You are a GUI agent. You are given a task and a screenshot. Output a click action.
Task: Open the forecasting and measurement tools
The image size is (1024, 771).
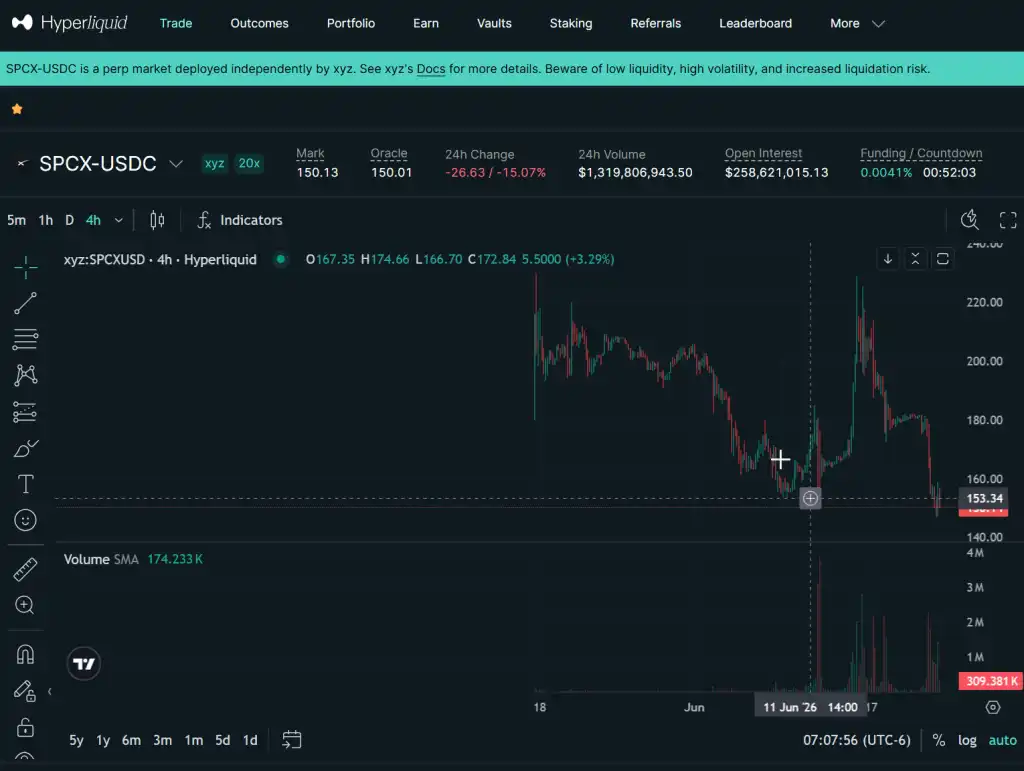pyautogui.click(x=25, y=412)
